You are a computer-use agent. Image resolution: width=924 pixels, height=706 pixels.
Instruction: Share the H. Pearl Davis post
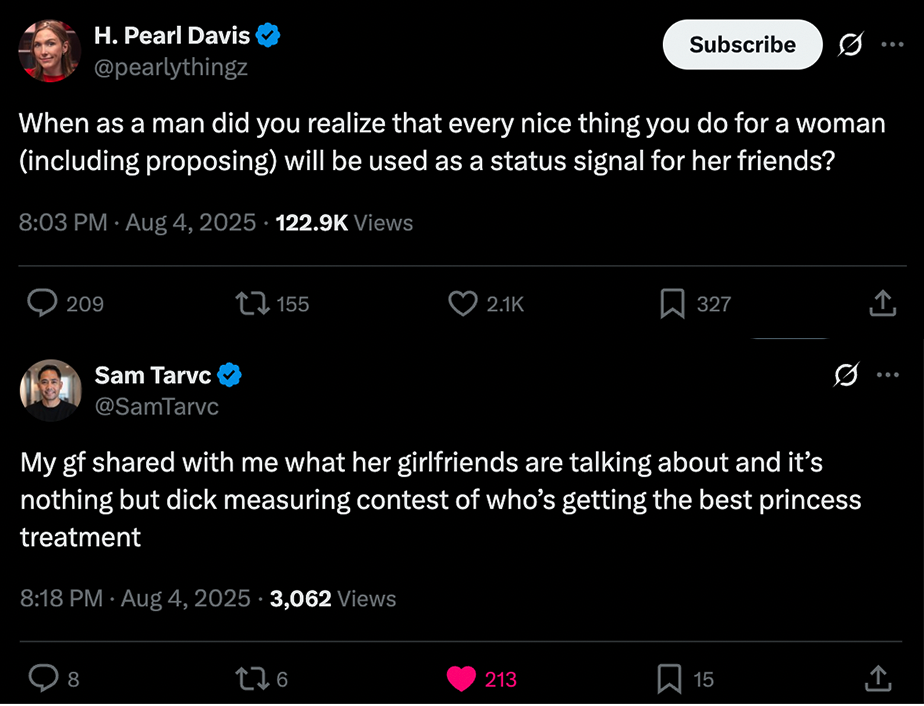[882, 303]
